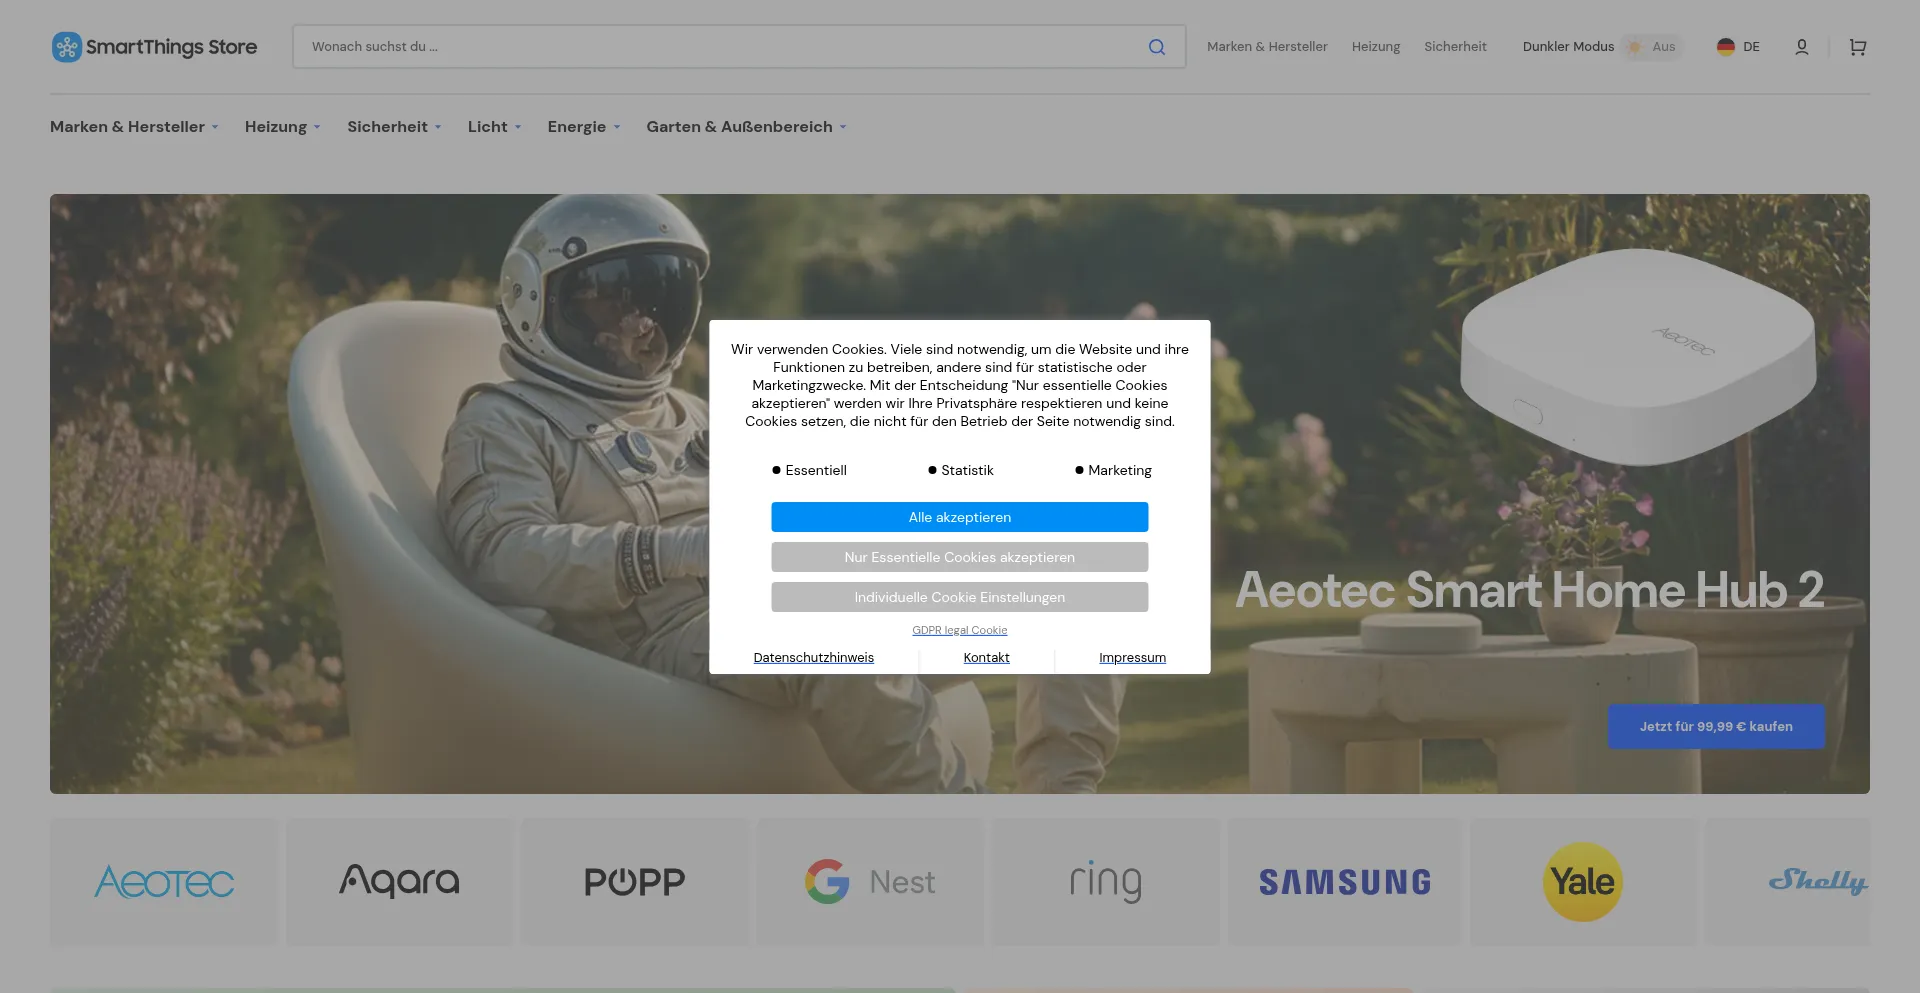Click the SmartThings Store logo
The width and height of the screenshot is (1920, 993).
[154, 46]
